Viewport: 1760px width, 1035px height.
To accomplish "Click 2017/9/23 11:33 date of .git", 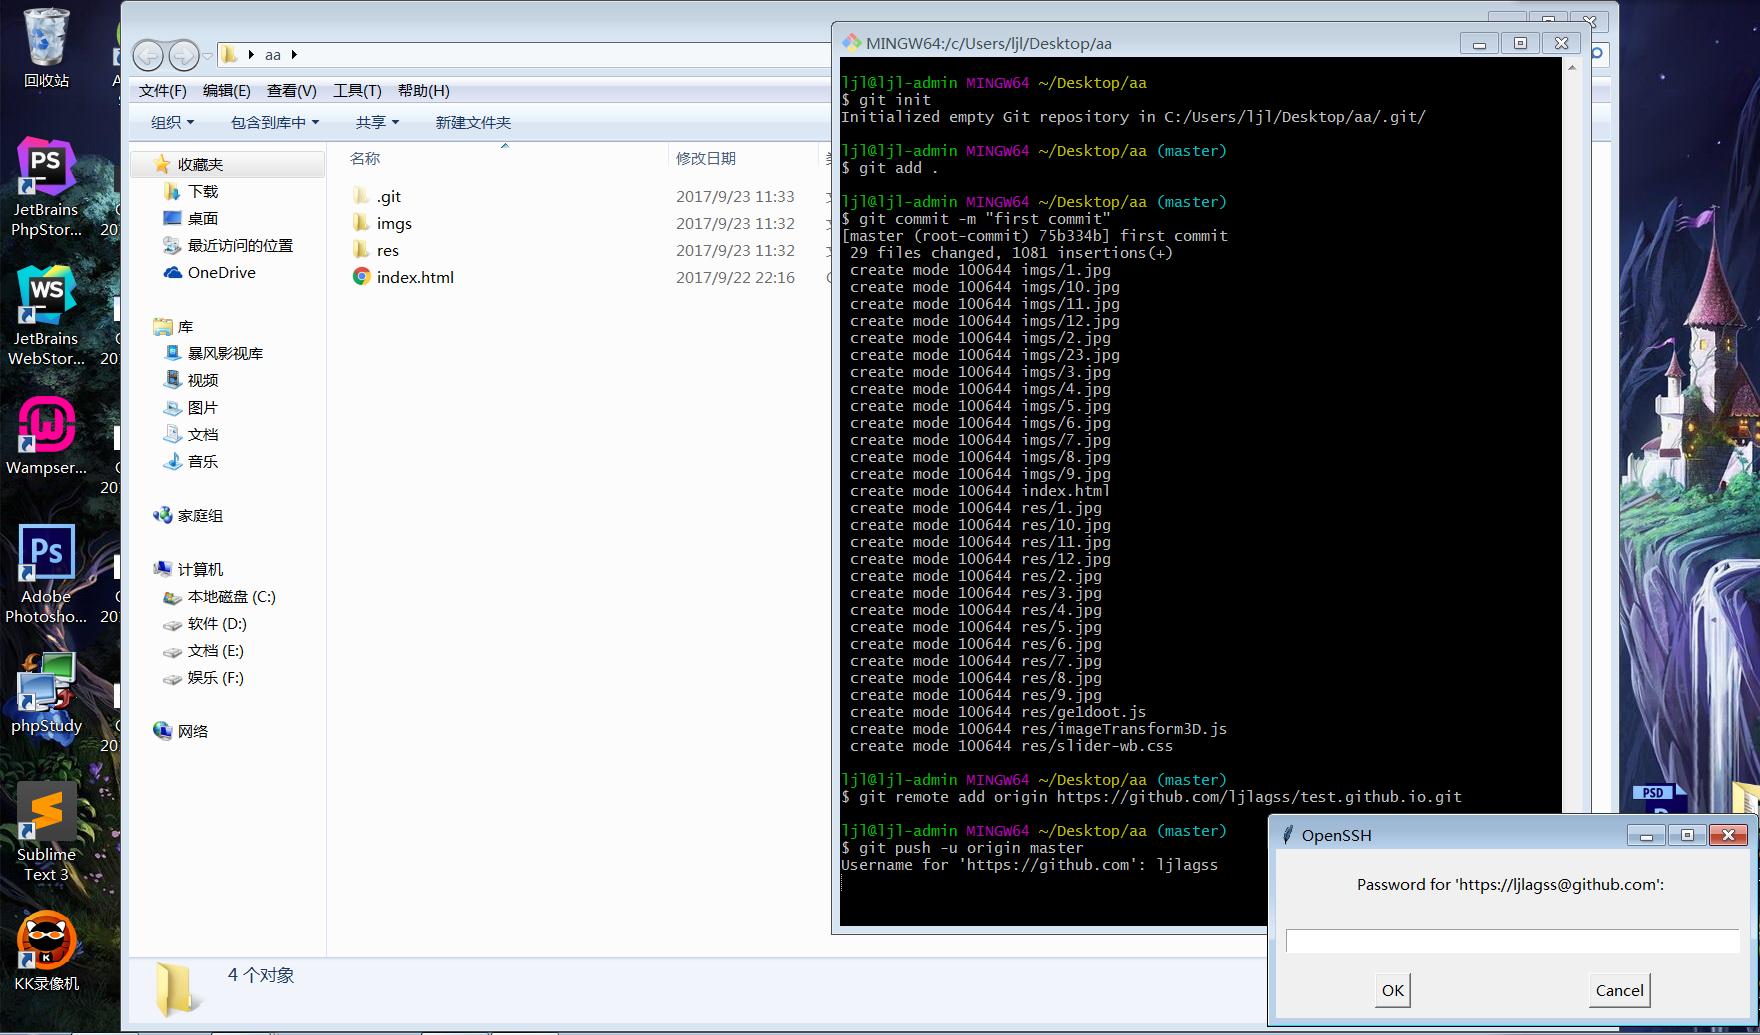I will click(735, 196).
